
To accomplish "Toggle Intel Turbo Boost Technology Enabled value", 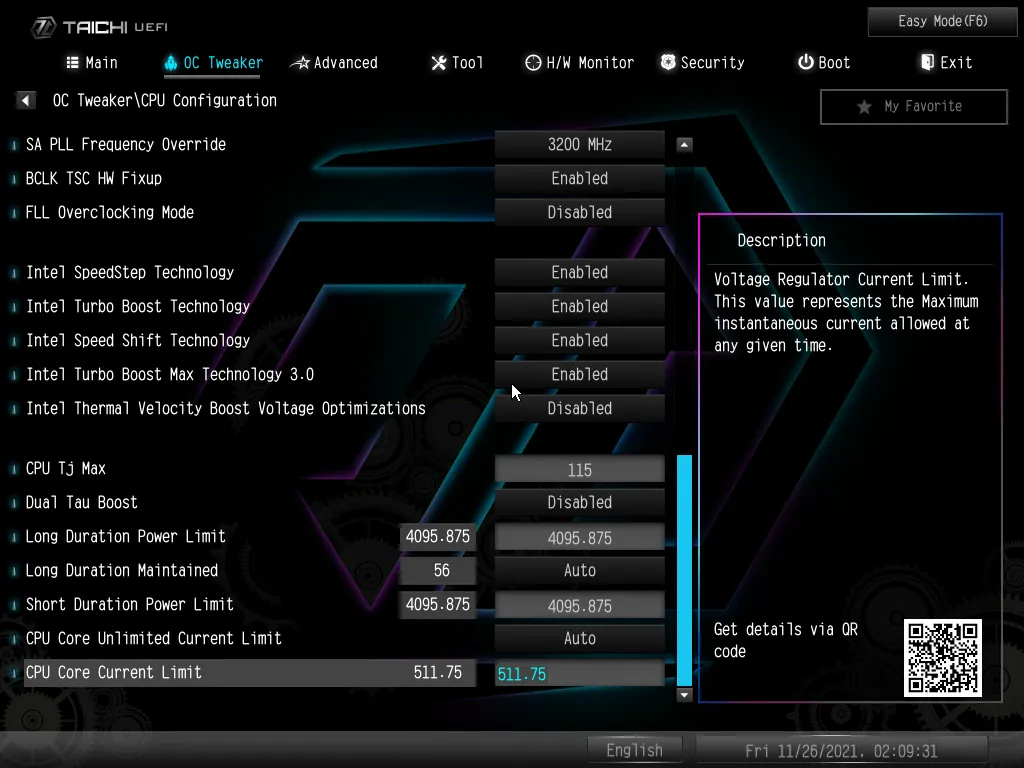I will click(x=580, y=306).
